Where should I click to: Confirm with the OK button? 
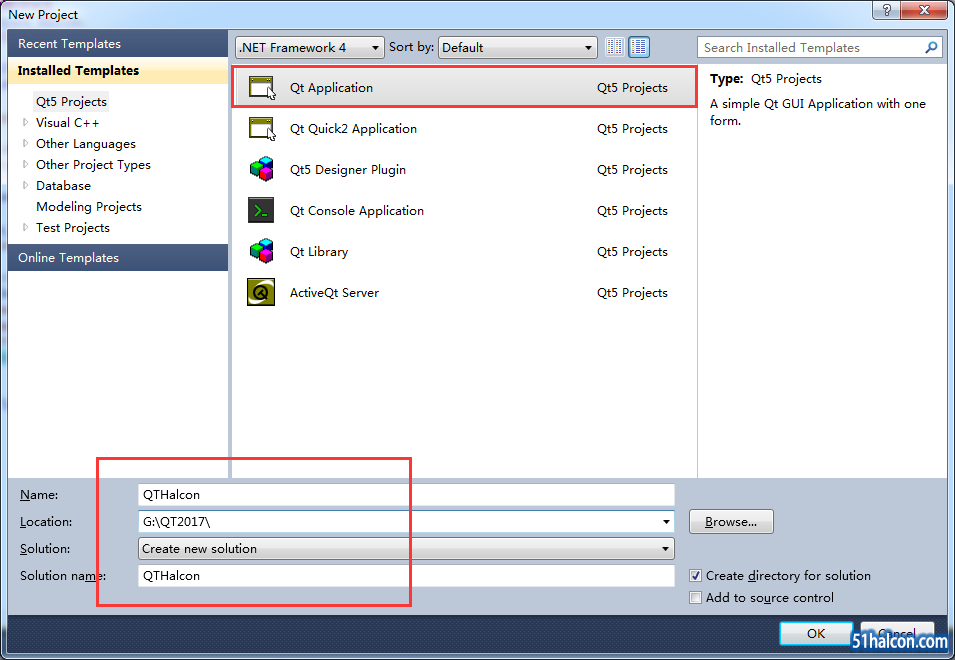pos(816,633)
